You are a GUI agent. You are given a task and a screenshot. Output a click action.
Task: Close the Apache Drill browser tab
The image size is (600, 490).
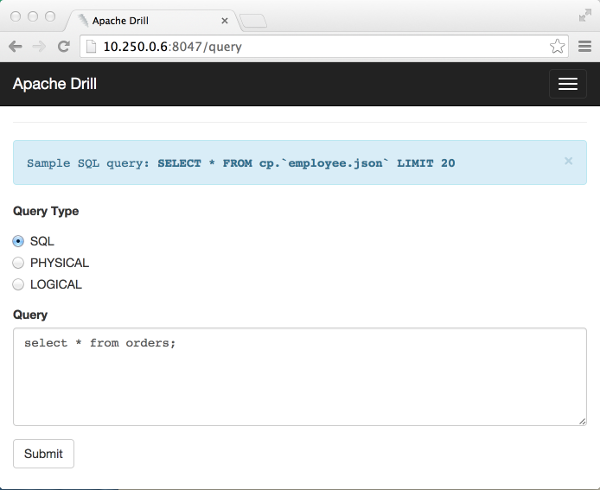click(x=225, y=20)
